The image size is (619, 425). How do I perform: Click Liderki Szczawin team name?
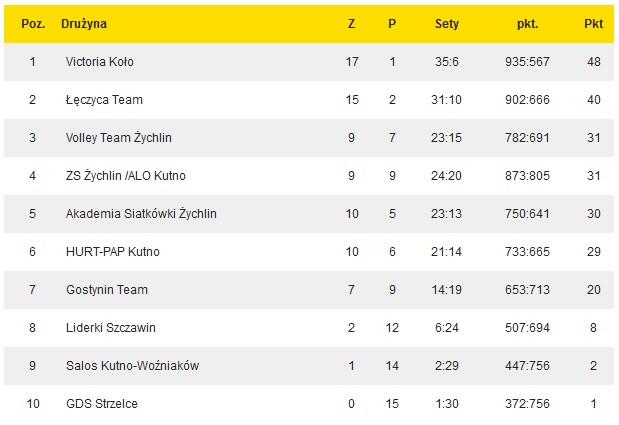tap(110, 328)
